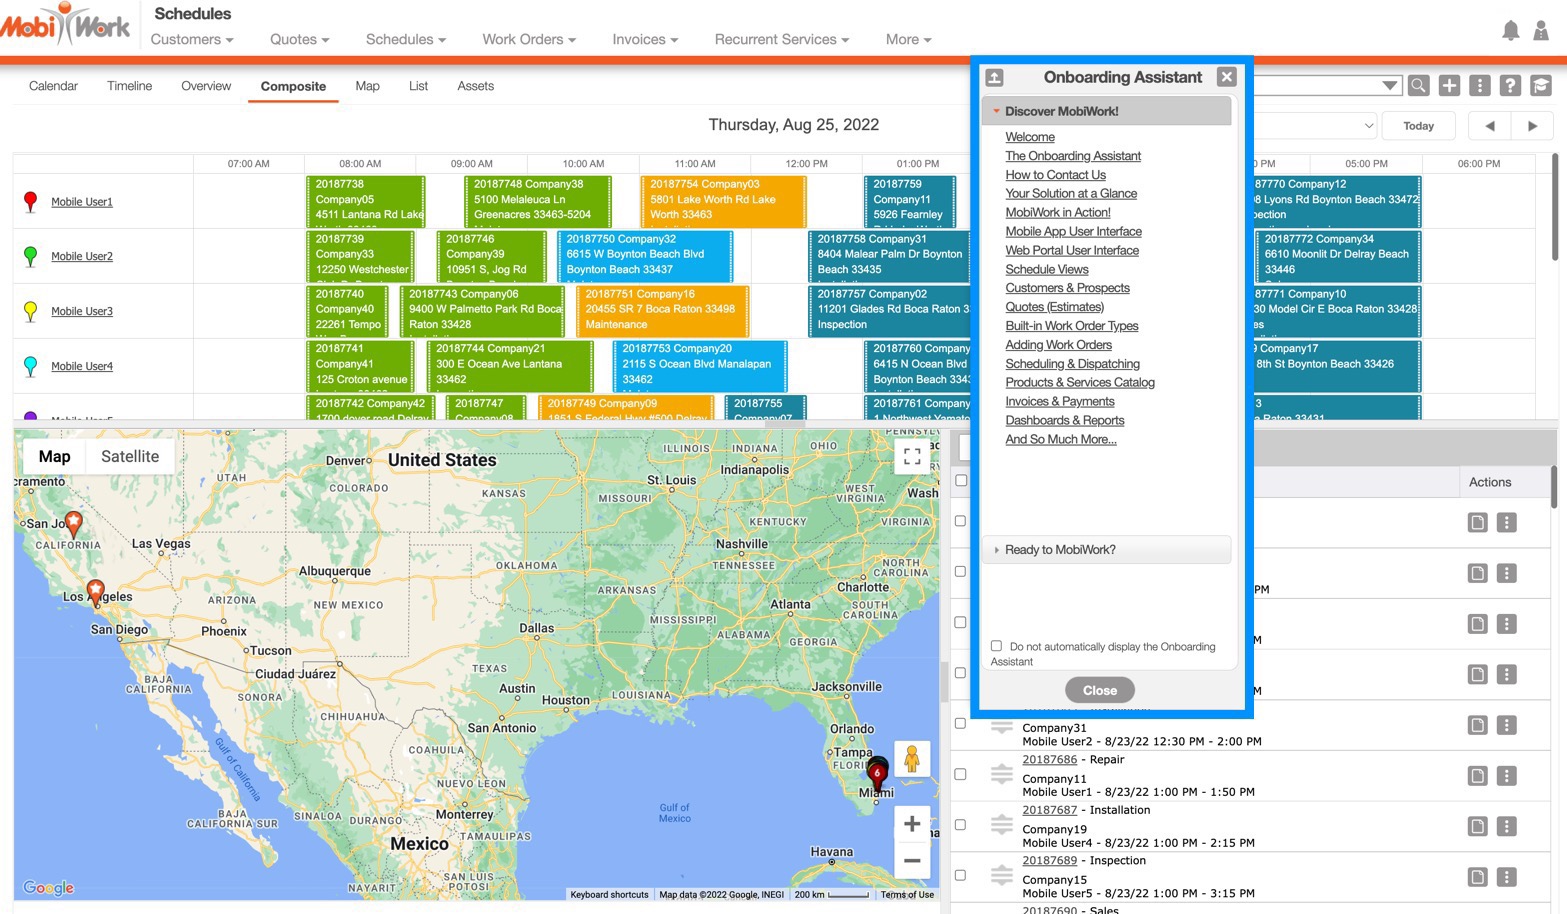Viewport: 1567px width, 914px height.
Task: Expand the Ready to MobiWork? section
Action: click(x=1060, y=550)
